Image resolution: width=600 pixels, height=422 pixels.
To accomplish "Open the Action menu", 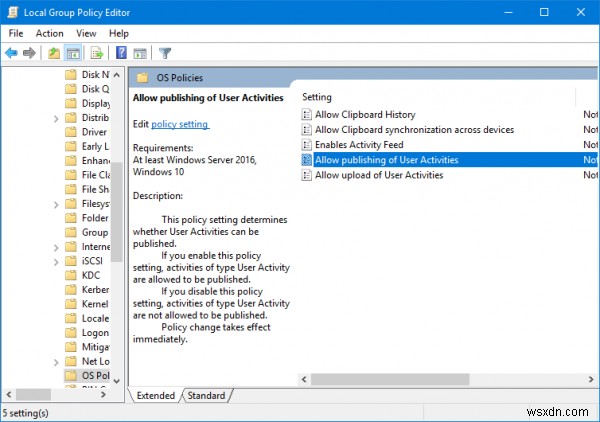I will tap(49, 34).
